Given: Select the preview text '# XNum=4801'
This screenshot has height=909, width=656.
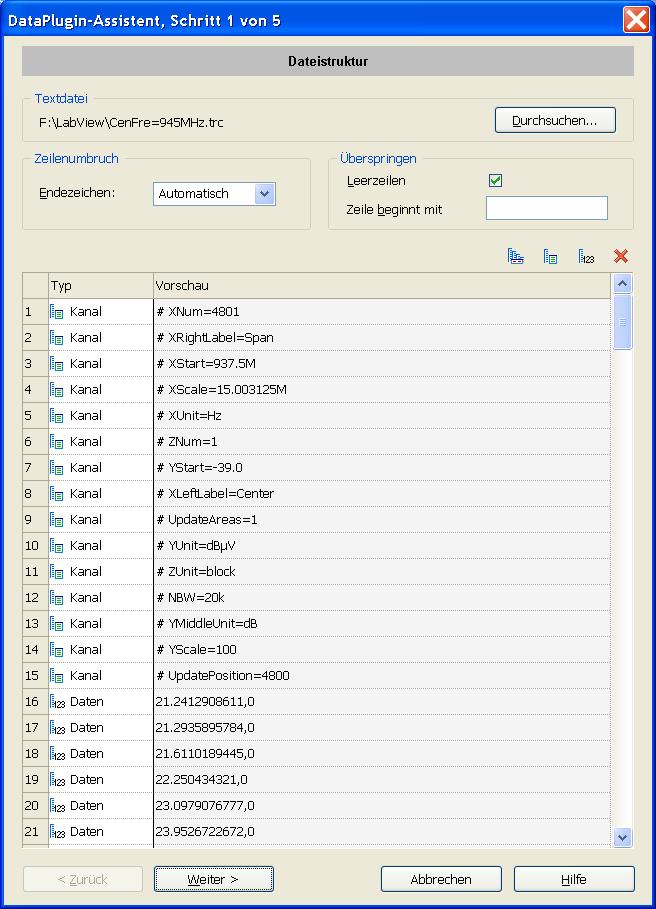Looking at the screenshot, I should point(198,312).
